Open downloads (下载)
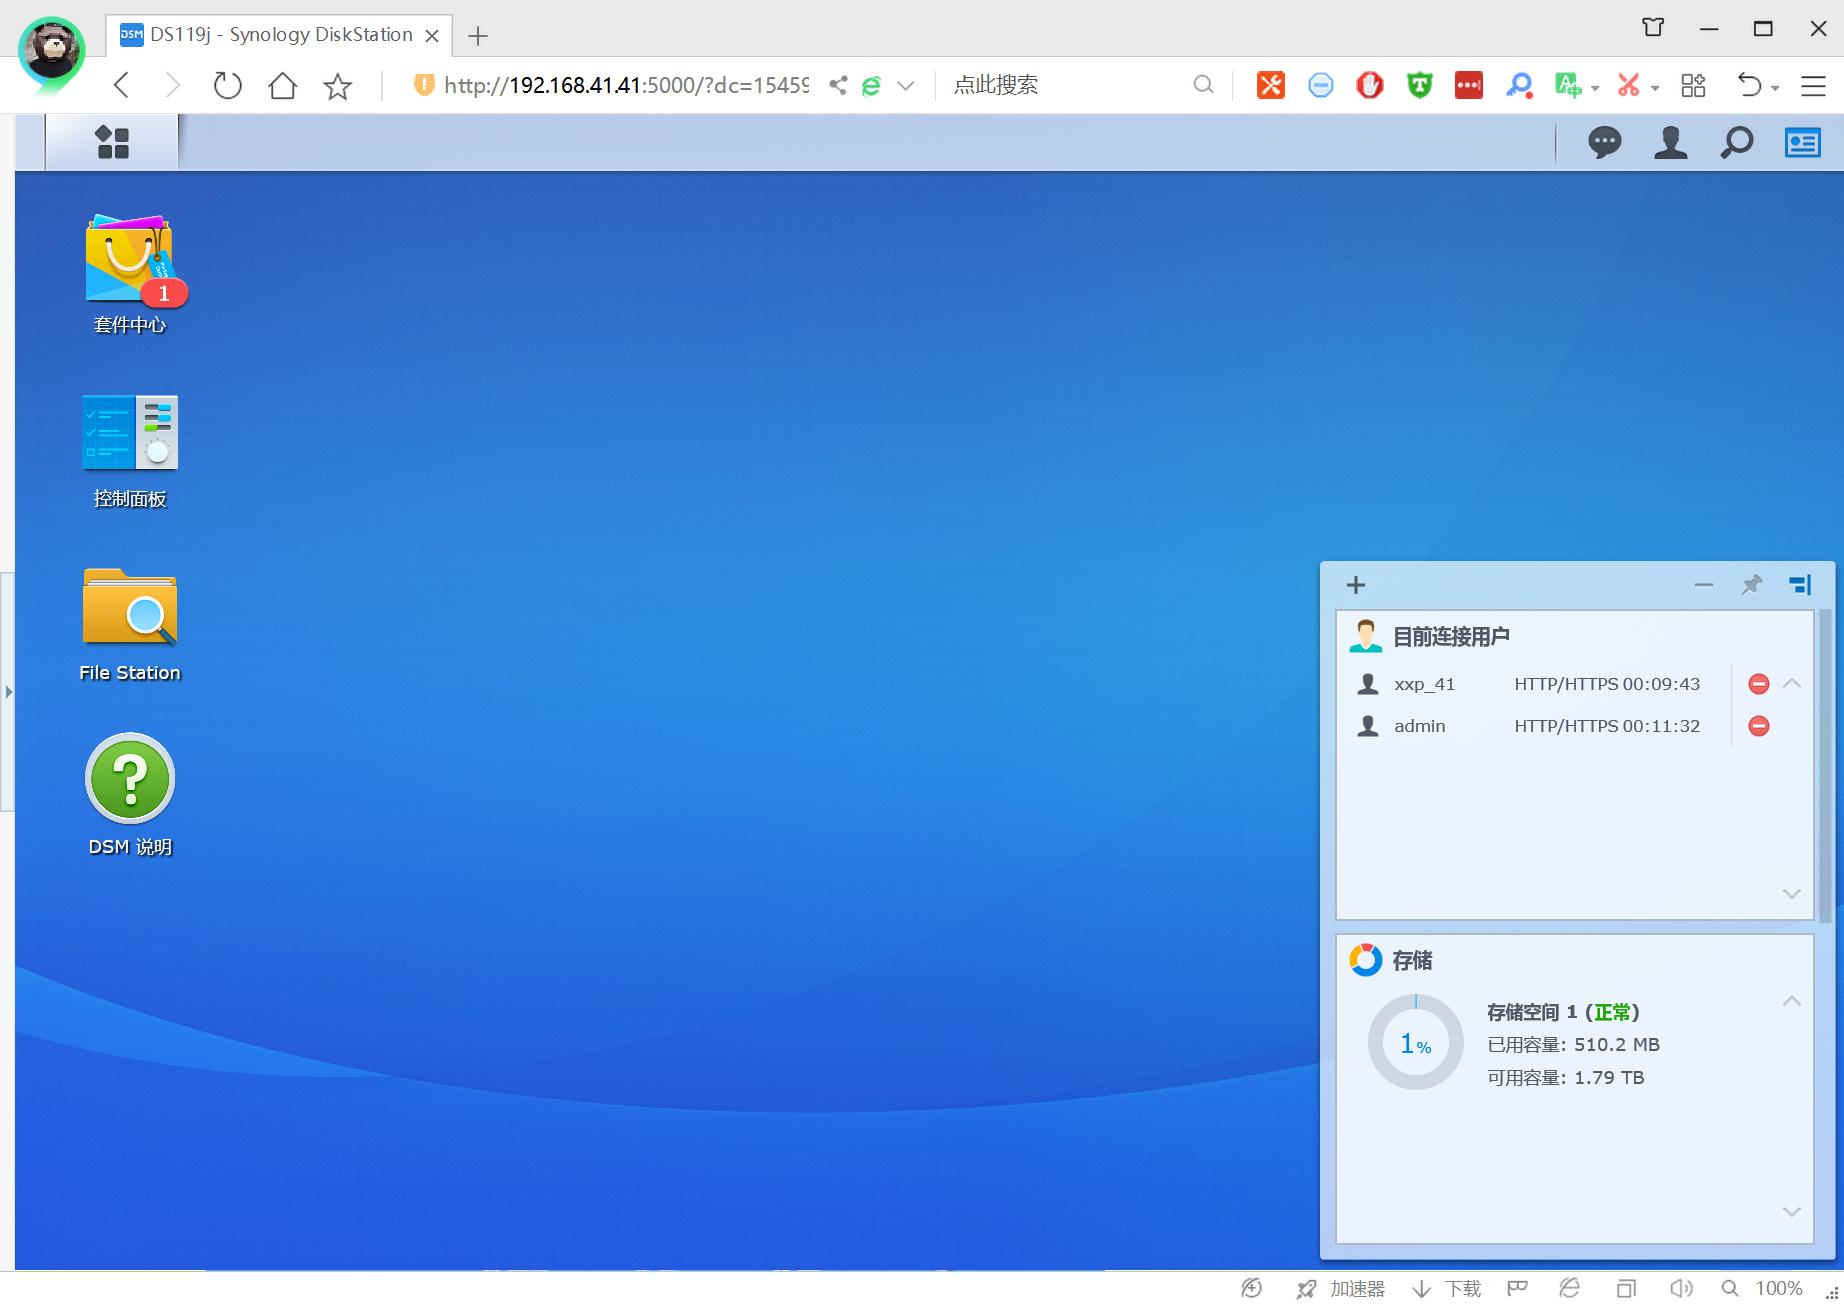The width and height of the screenshot is (1844, 1306). (1446, 1289)
